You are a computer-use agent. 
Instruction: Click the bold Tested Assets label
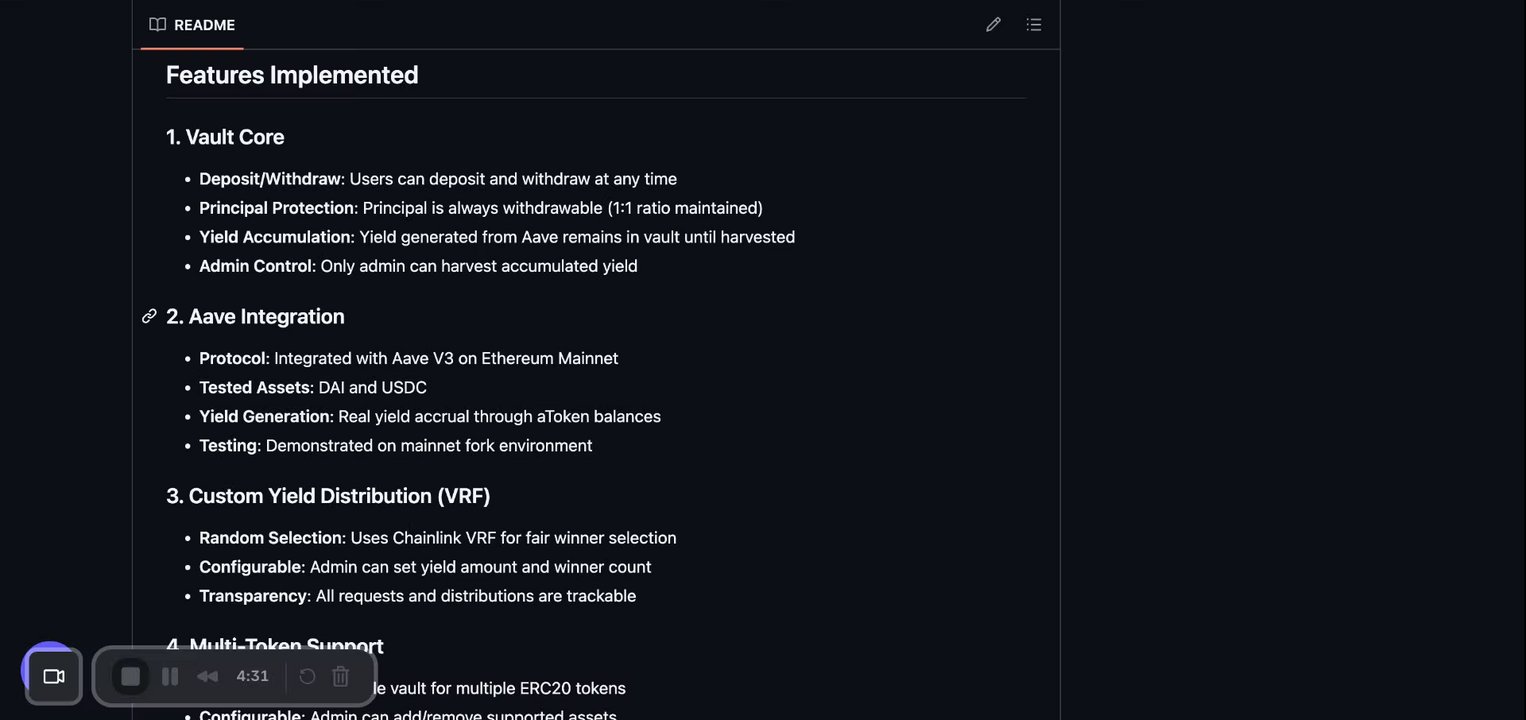pos(255,387)
